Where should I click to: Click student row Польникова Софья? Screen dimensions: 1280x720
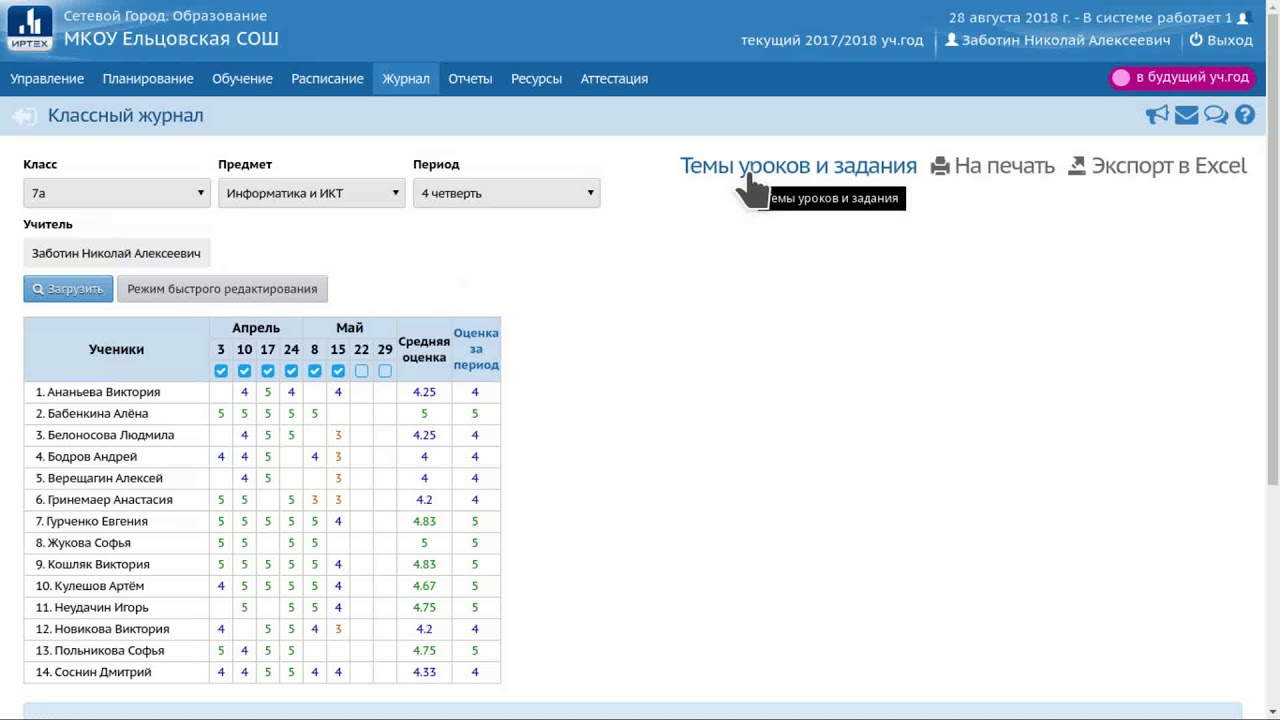(x=262, y=650)
